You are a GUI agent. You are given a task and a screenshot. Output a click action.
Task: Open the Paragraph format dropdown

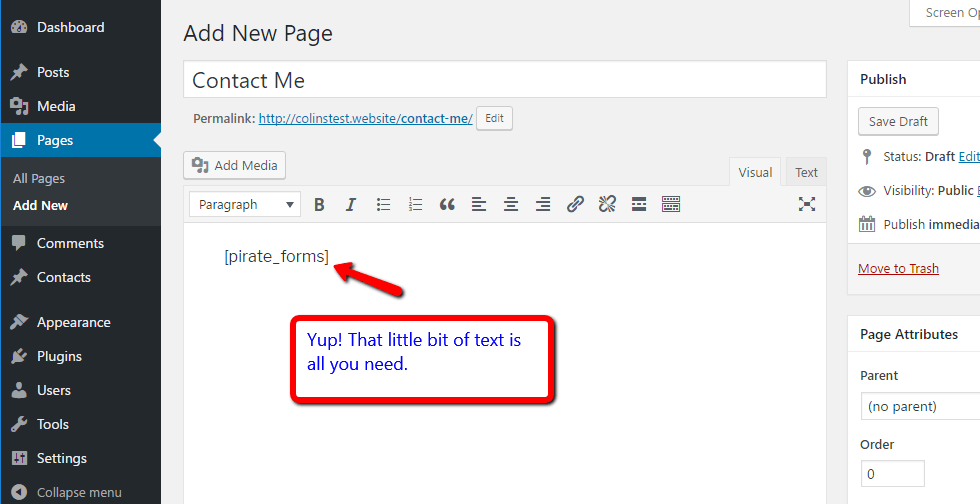[x=245, y=204]
